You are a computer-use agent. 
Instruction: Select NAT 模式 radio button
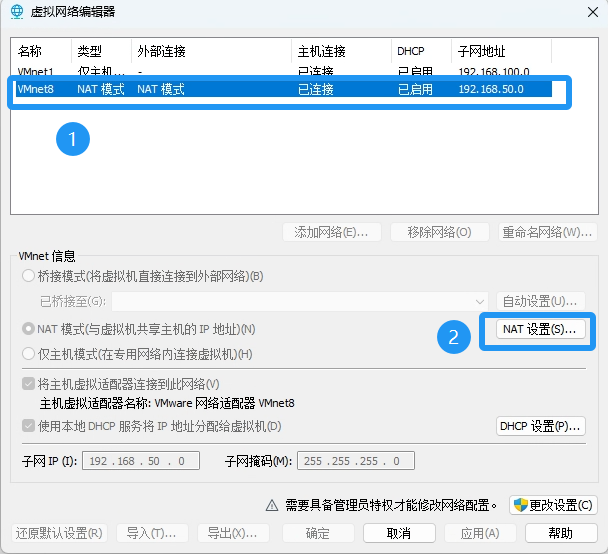(28, 329)
